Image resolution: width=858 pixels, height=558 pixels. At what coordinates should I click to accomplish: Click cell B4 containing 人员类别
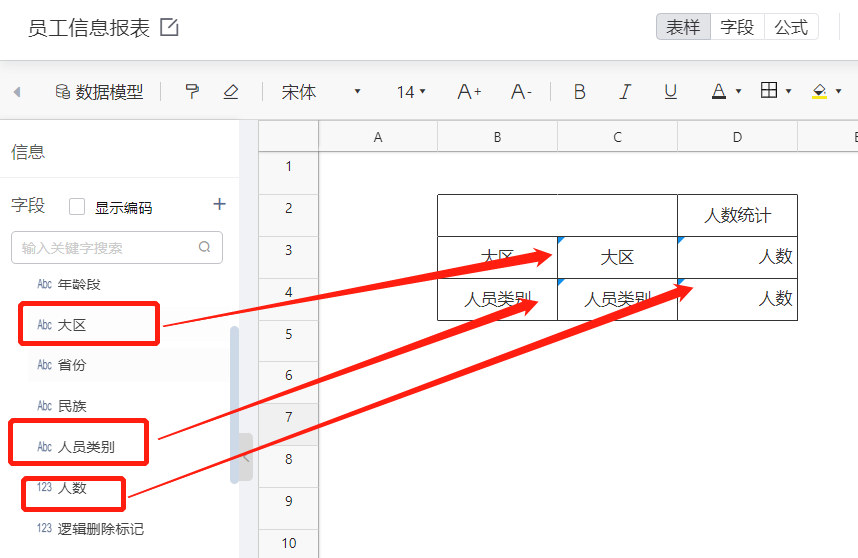[497, 299]
